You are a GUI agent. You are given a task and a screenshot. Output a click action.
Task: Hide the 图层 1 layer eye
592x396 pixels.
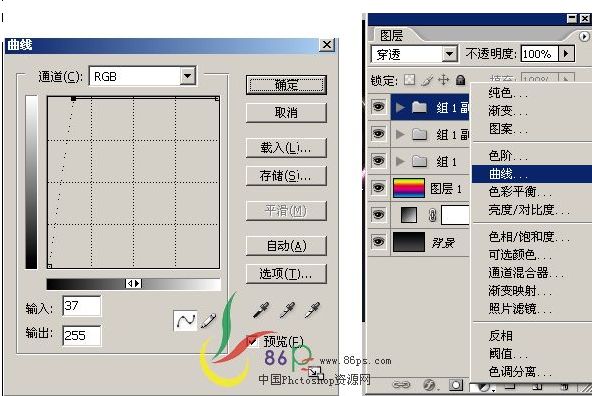coord(379,188)
